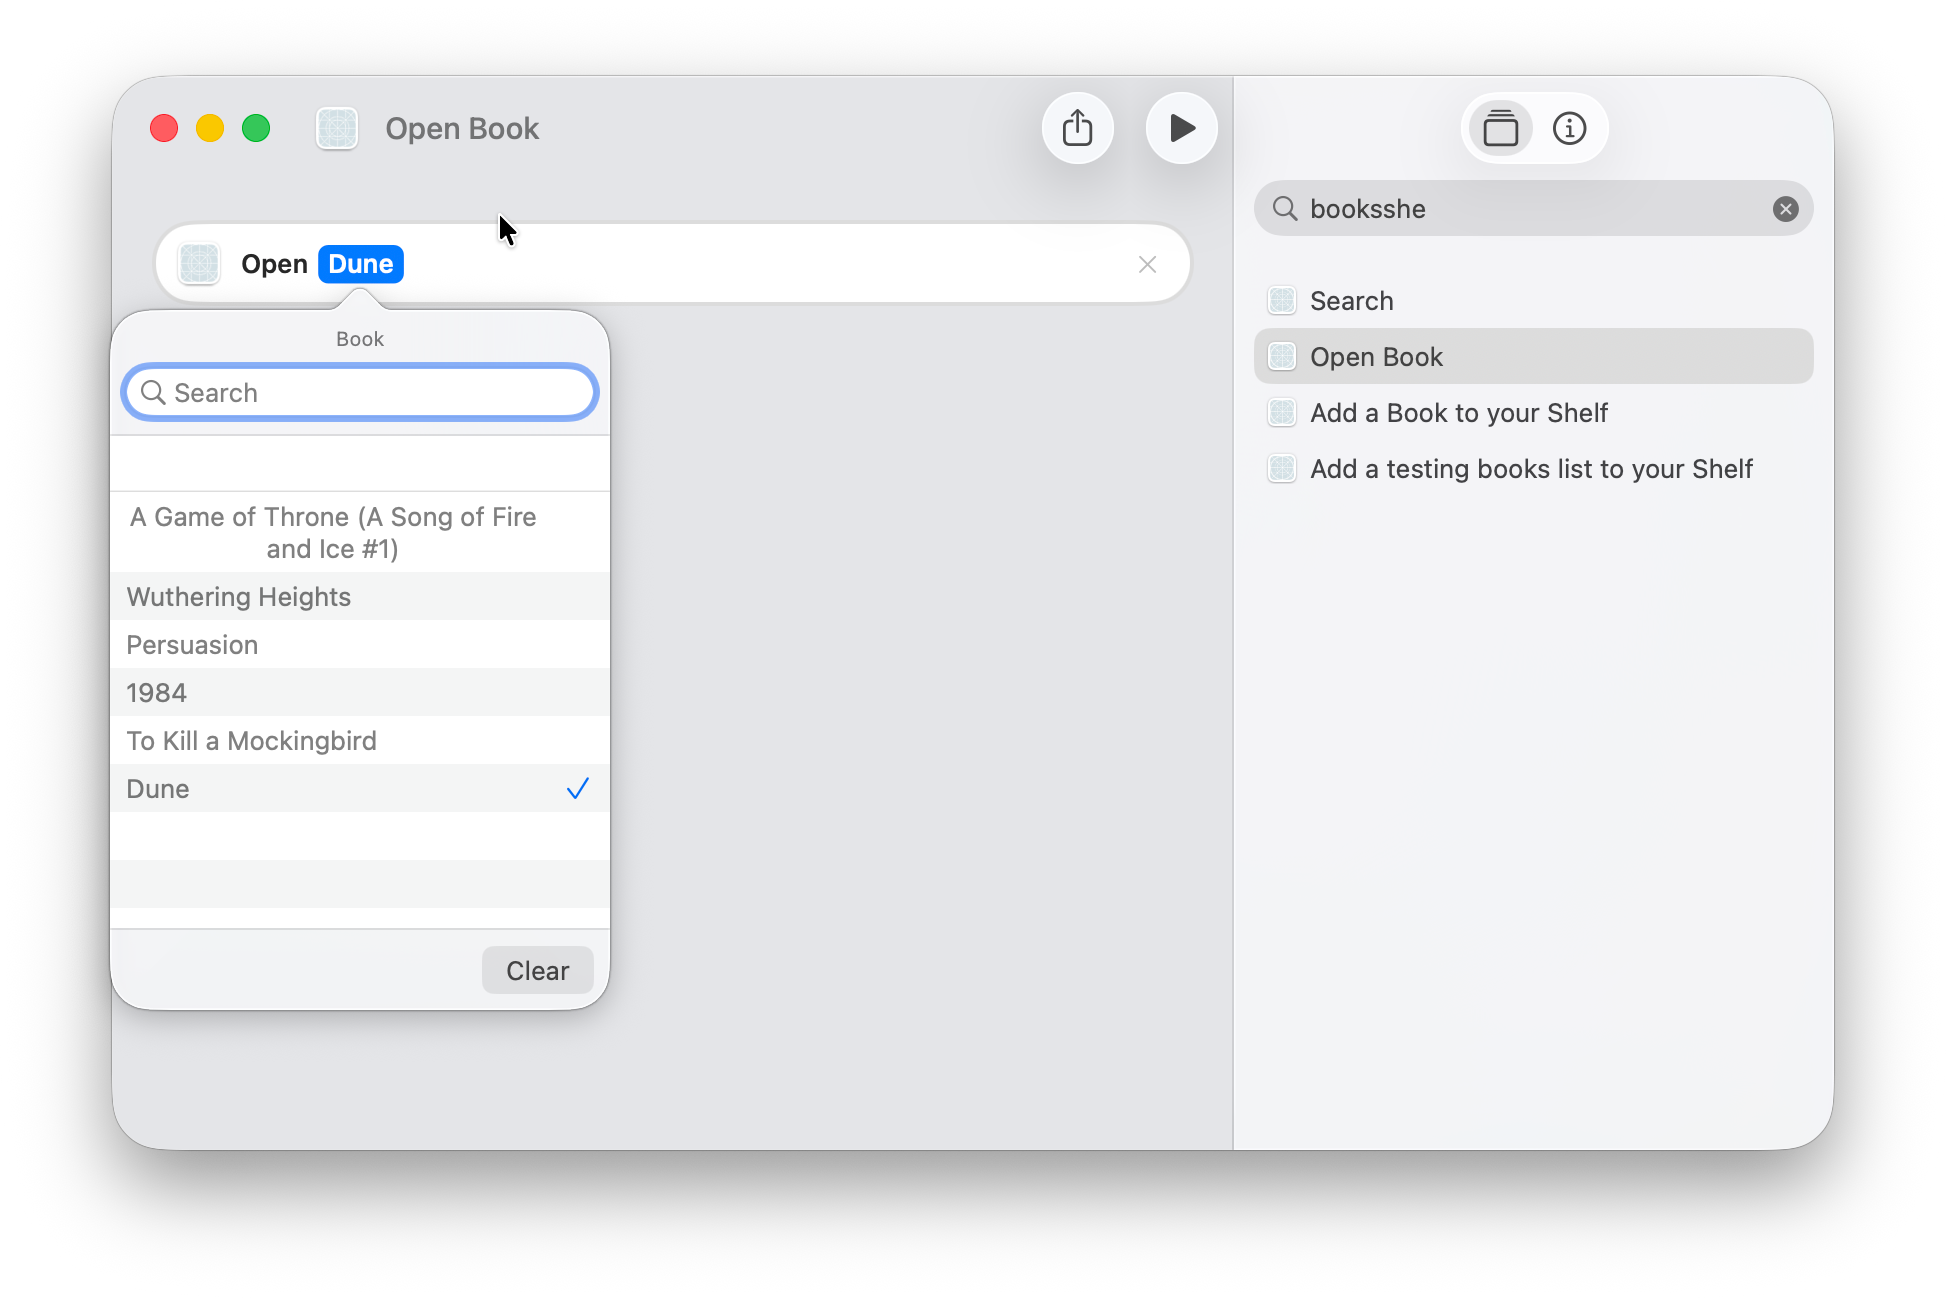Viewport: 1946px width, 1298px height.
Task: Select Dune with the checkmark
Action: 359,789
